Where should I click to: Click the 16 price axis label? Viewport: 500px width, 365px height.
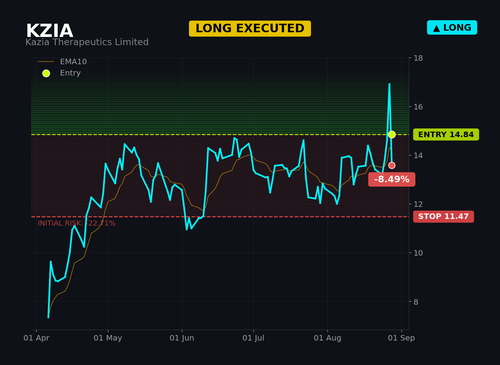pos(418,107)
